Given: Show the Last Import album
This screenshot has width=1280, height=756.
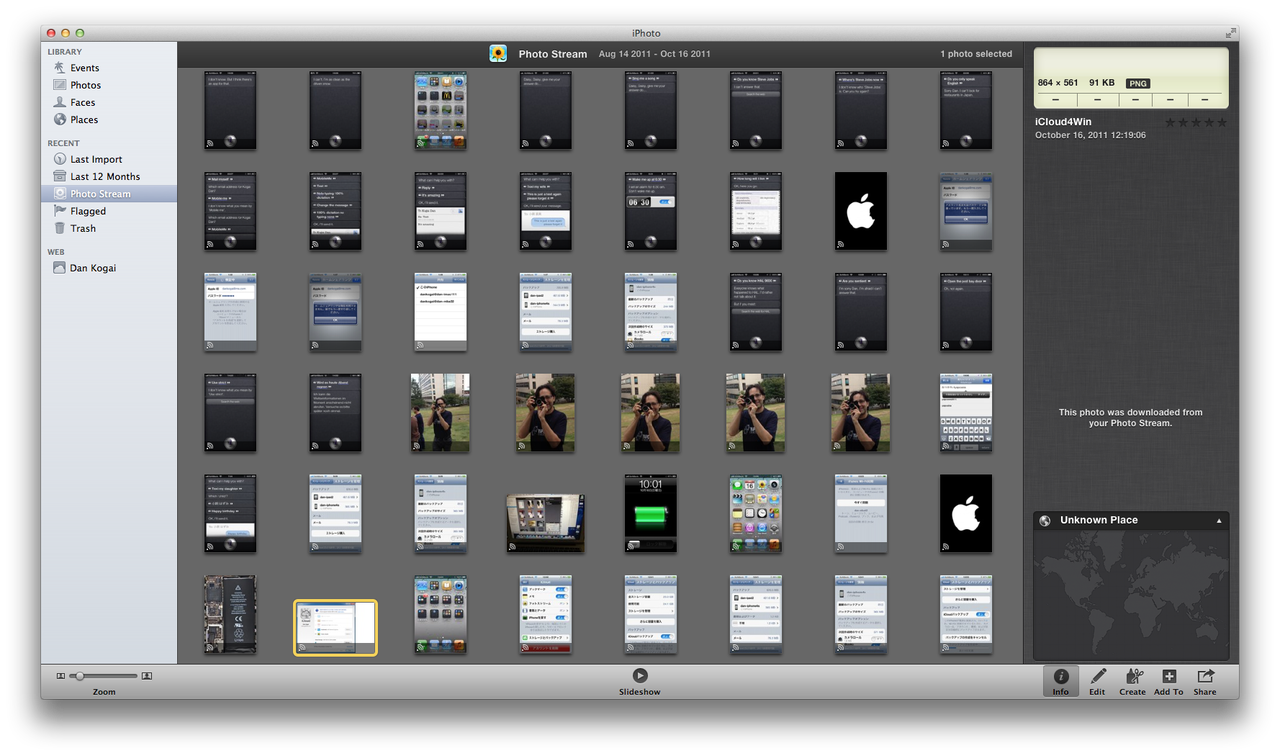Looking at the screenshot, I should pos(96,159).
